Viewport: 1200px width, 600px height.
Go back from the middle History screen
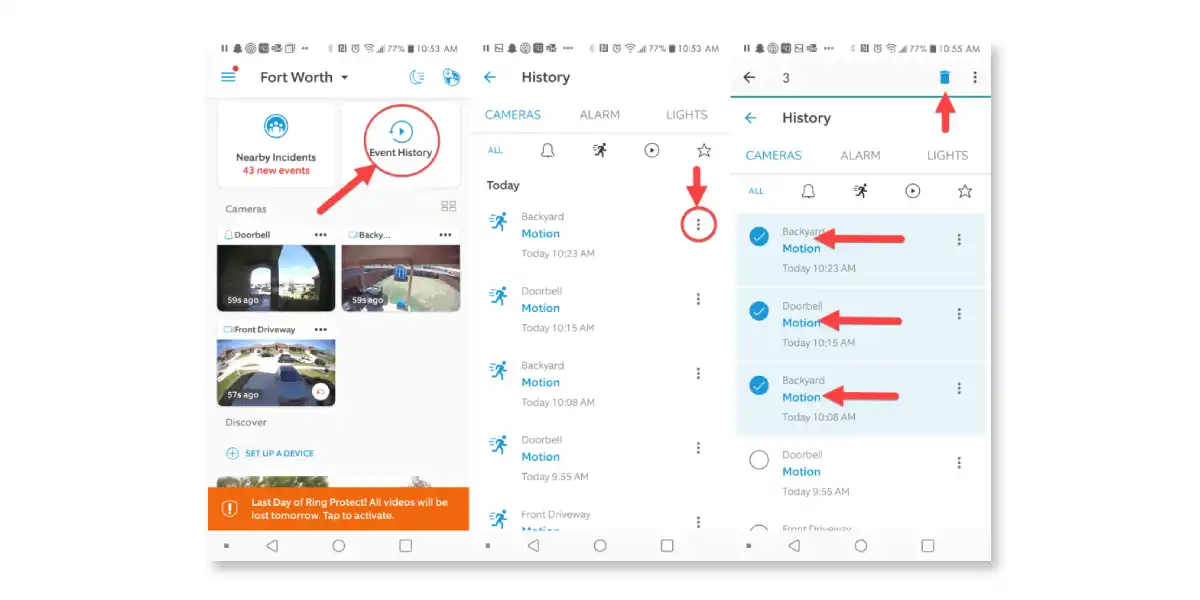pyautogui.click(x=490, y=77)
